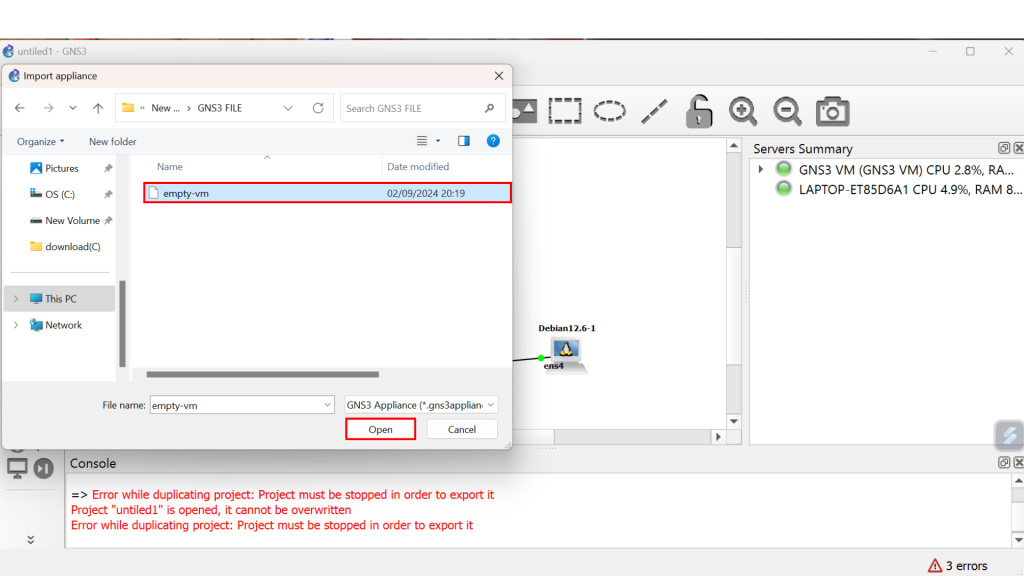Viewport: 1024px width, 576px height.
Task: Select the draw ellipse tool
Action: (x=609, y=111)
